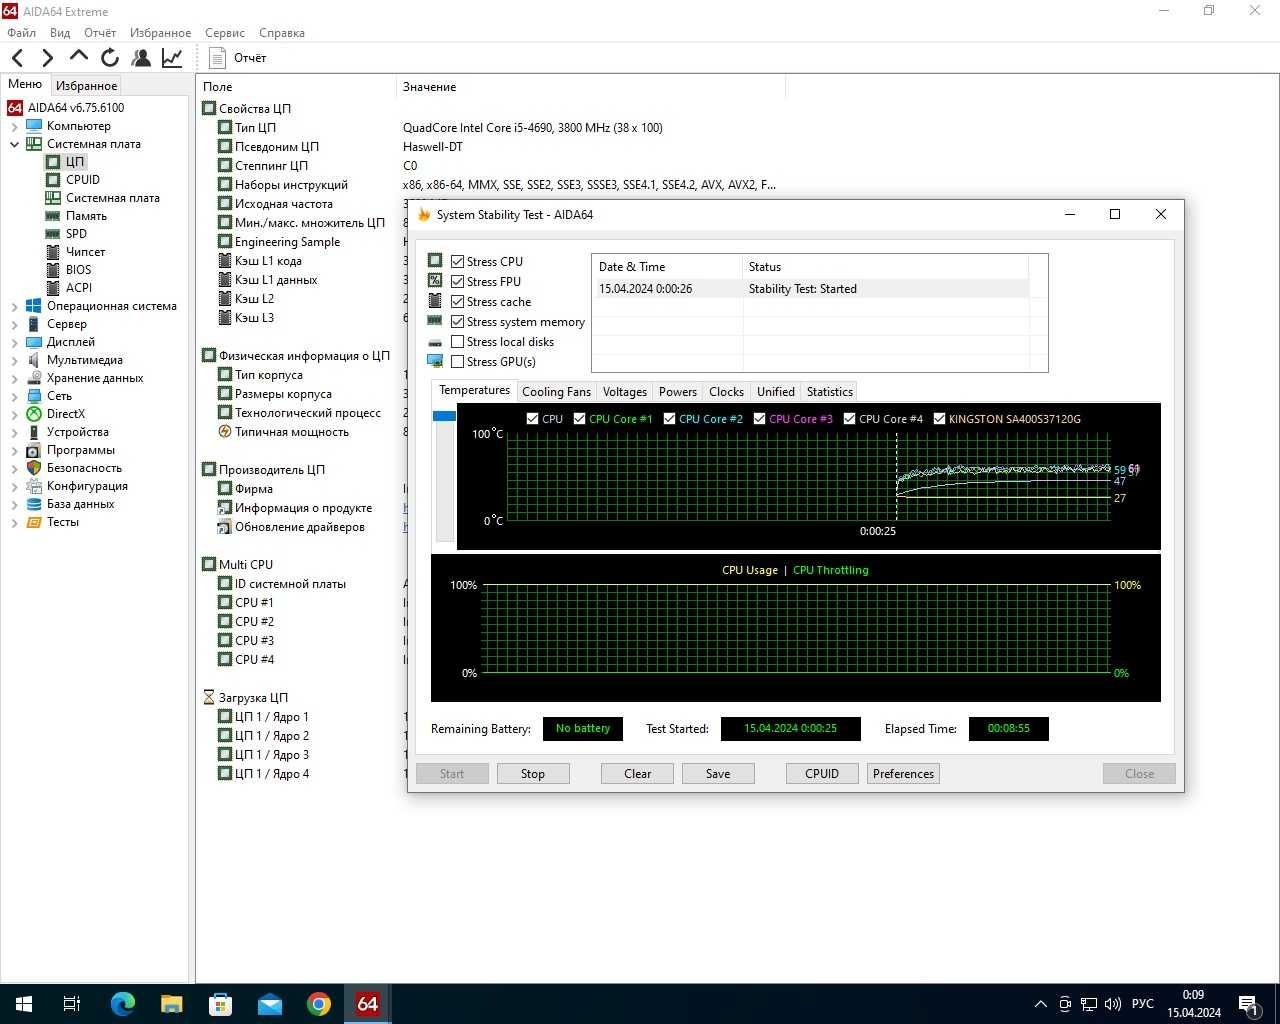Open File Explorer from the taskbar
Viewport: 1280px width, 1024px height.
point(171,1004)
